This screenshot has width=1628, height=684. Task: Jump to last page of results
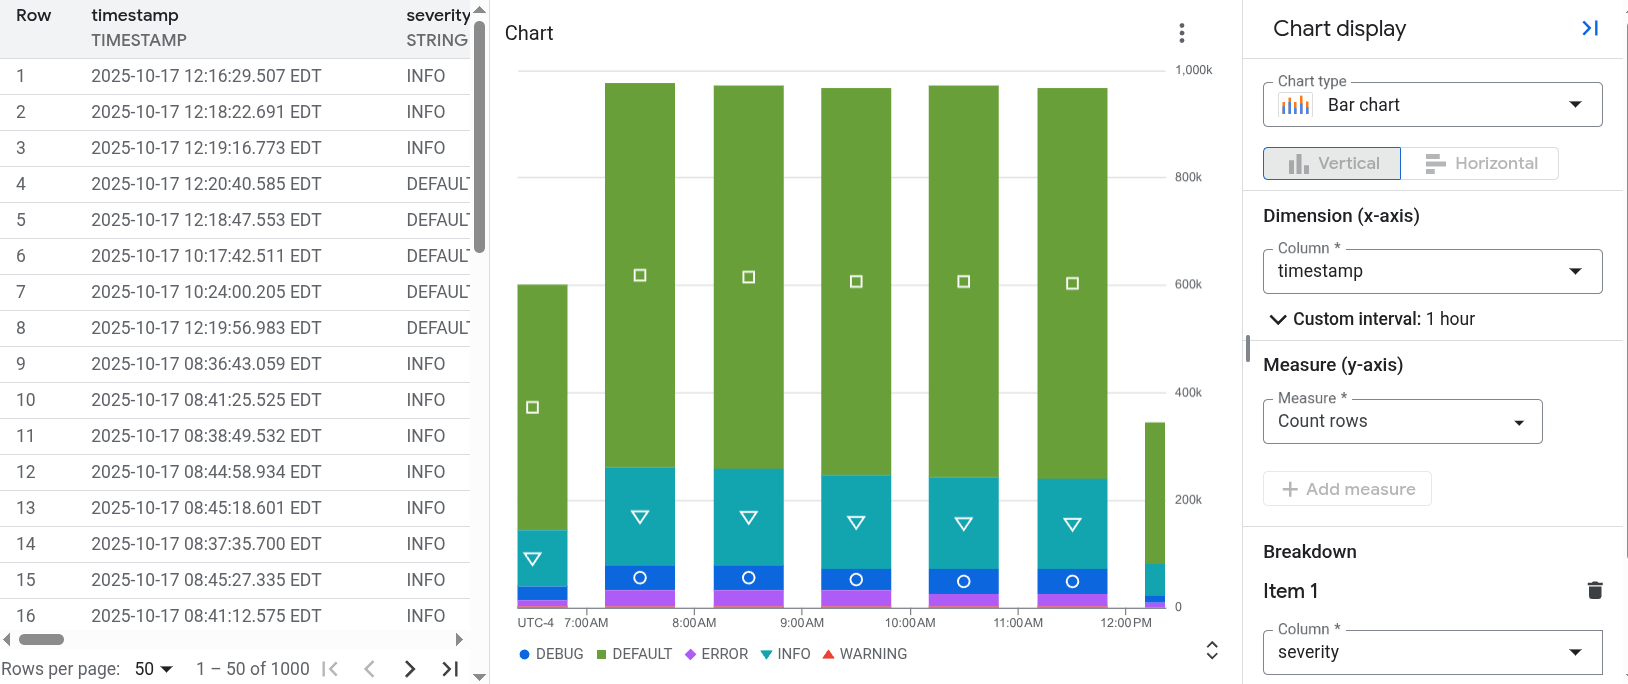(449, 668)
